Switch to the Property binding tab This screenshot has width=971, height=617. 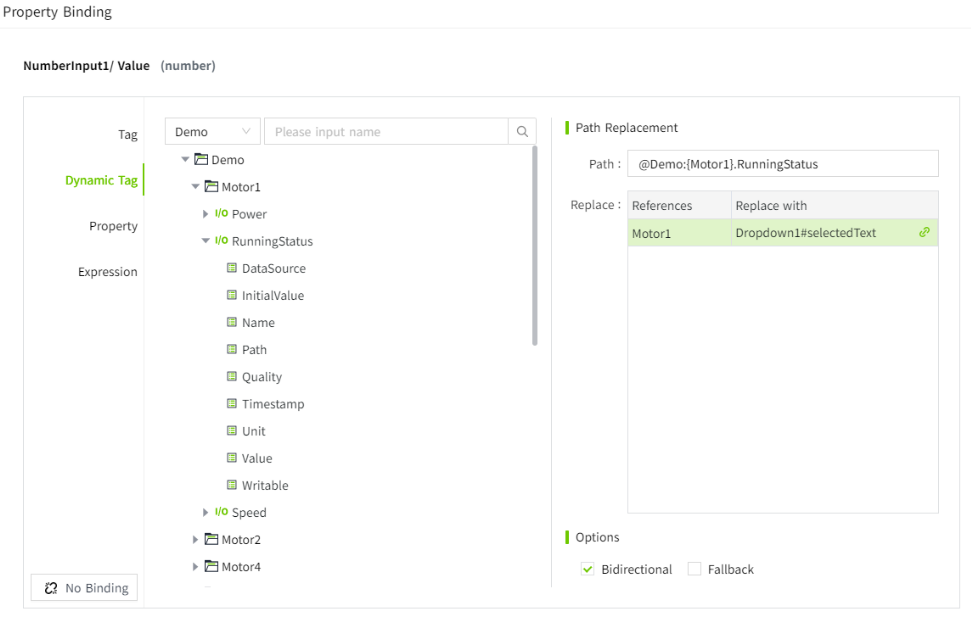click(113, 226)
